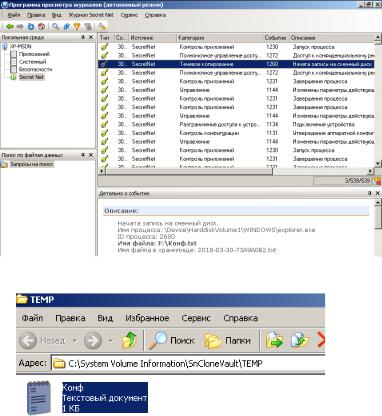Sort by the Категория column header

click(220, 38)
